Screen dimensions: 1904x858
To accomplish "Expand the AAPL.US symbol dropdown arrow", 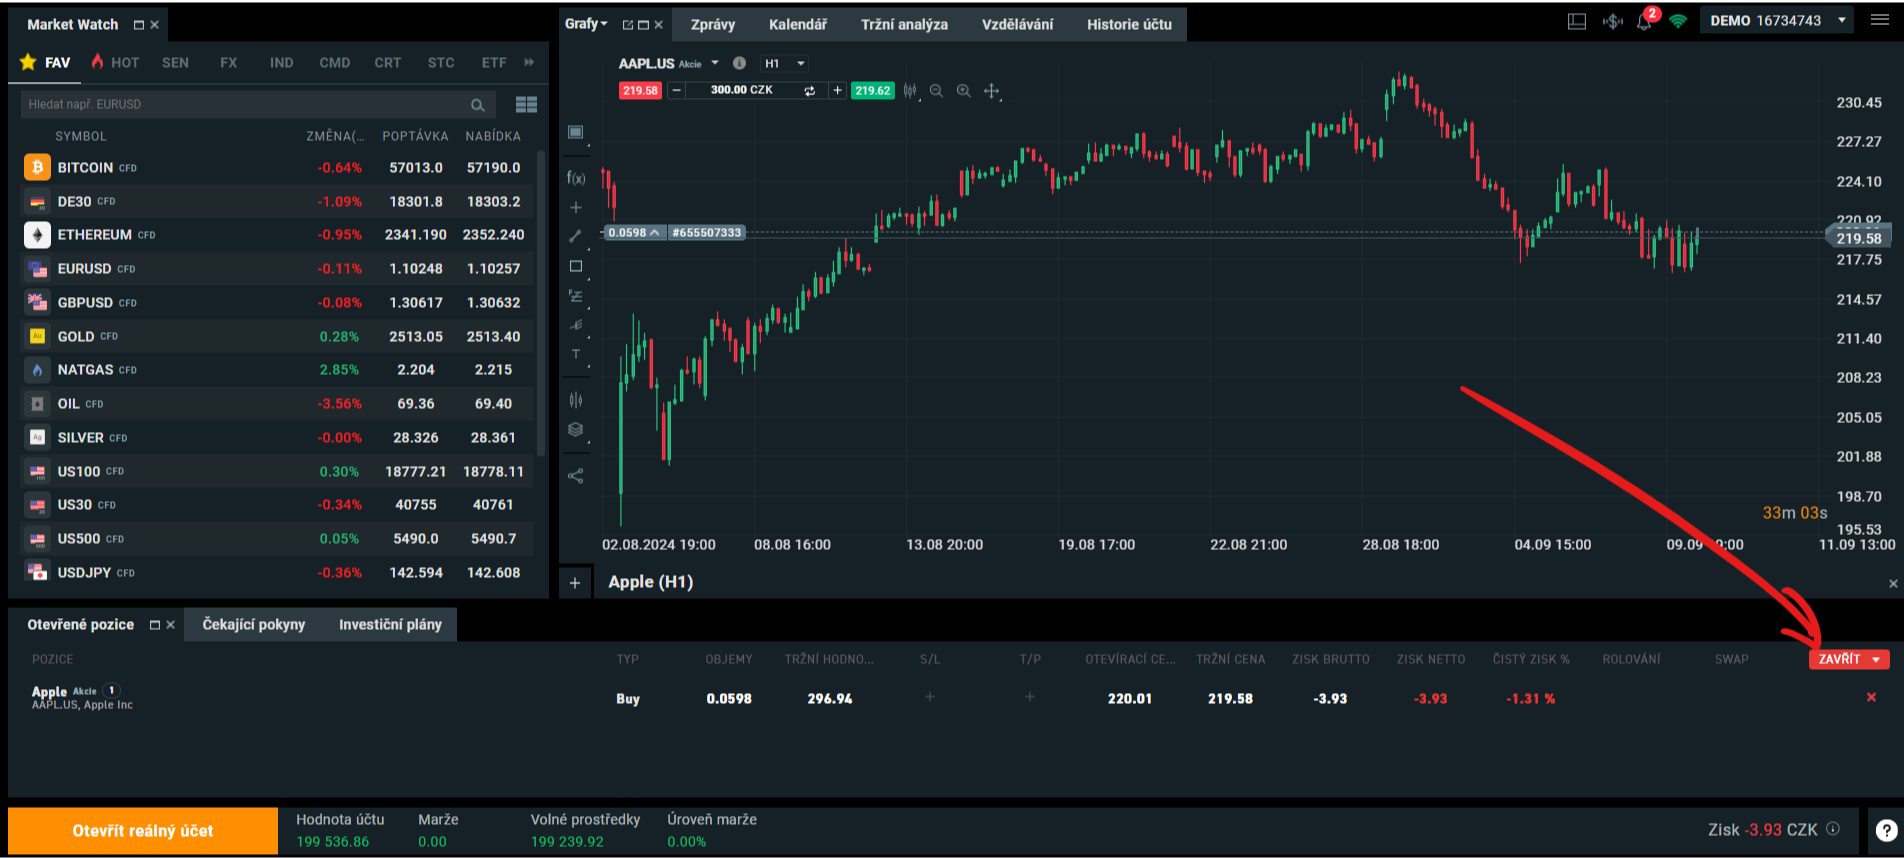I will [x=715, y=63].
